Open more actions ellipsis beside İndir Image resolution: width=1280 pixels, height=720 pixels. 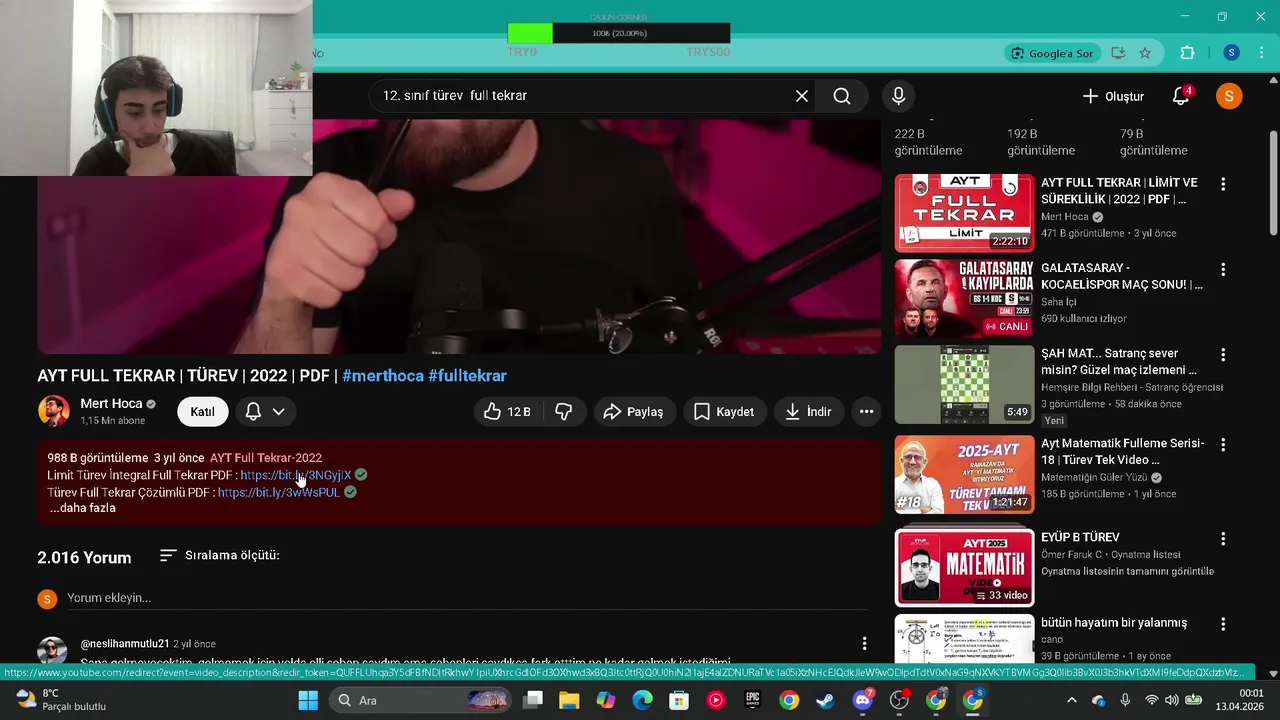(866, 412)
